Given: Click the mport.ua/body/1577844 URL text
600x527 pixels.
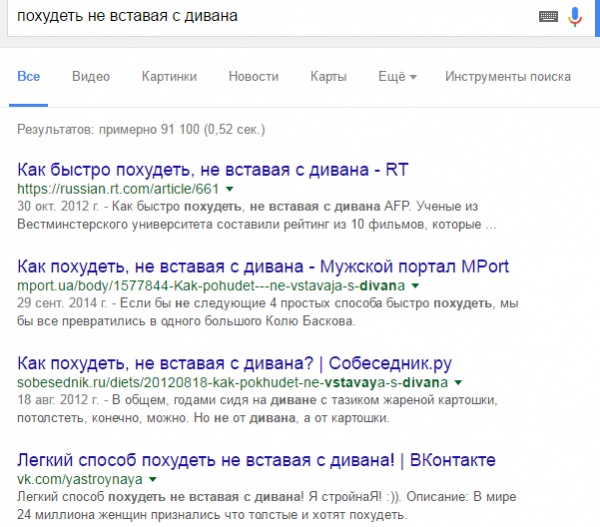Looking at the screenshot, I should (x=211, y=286).
